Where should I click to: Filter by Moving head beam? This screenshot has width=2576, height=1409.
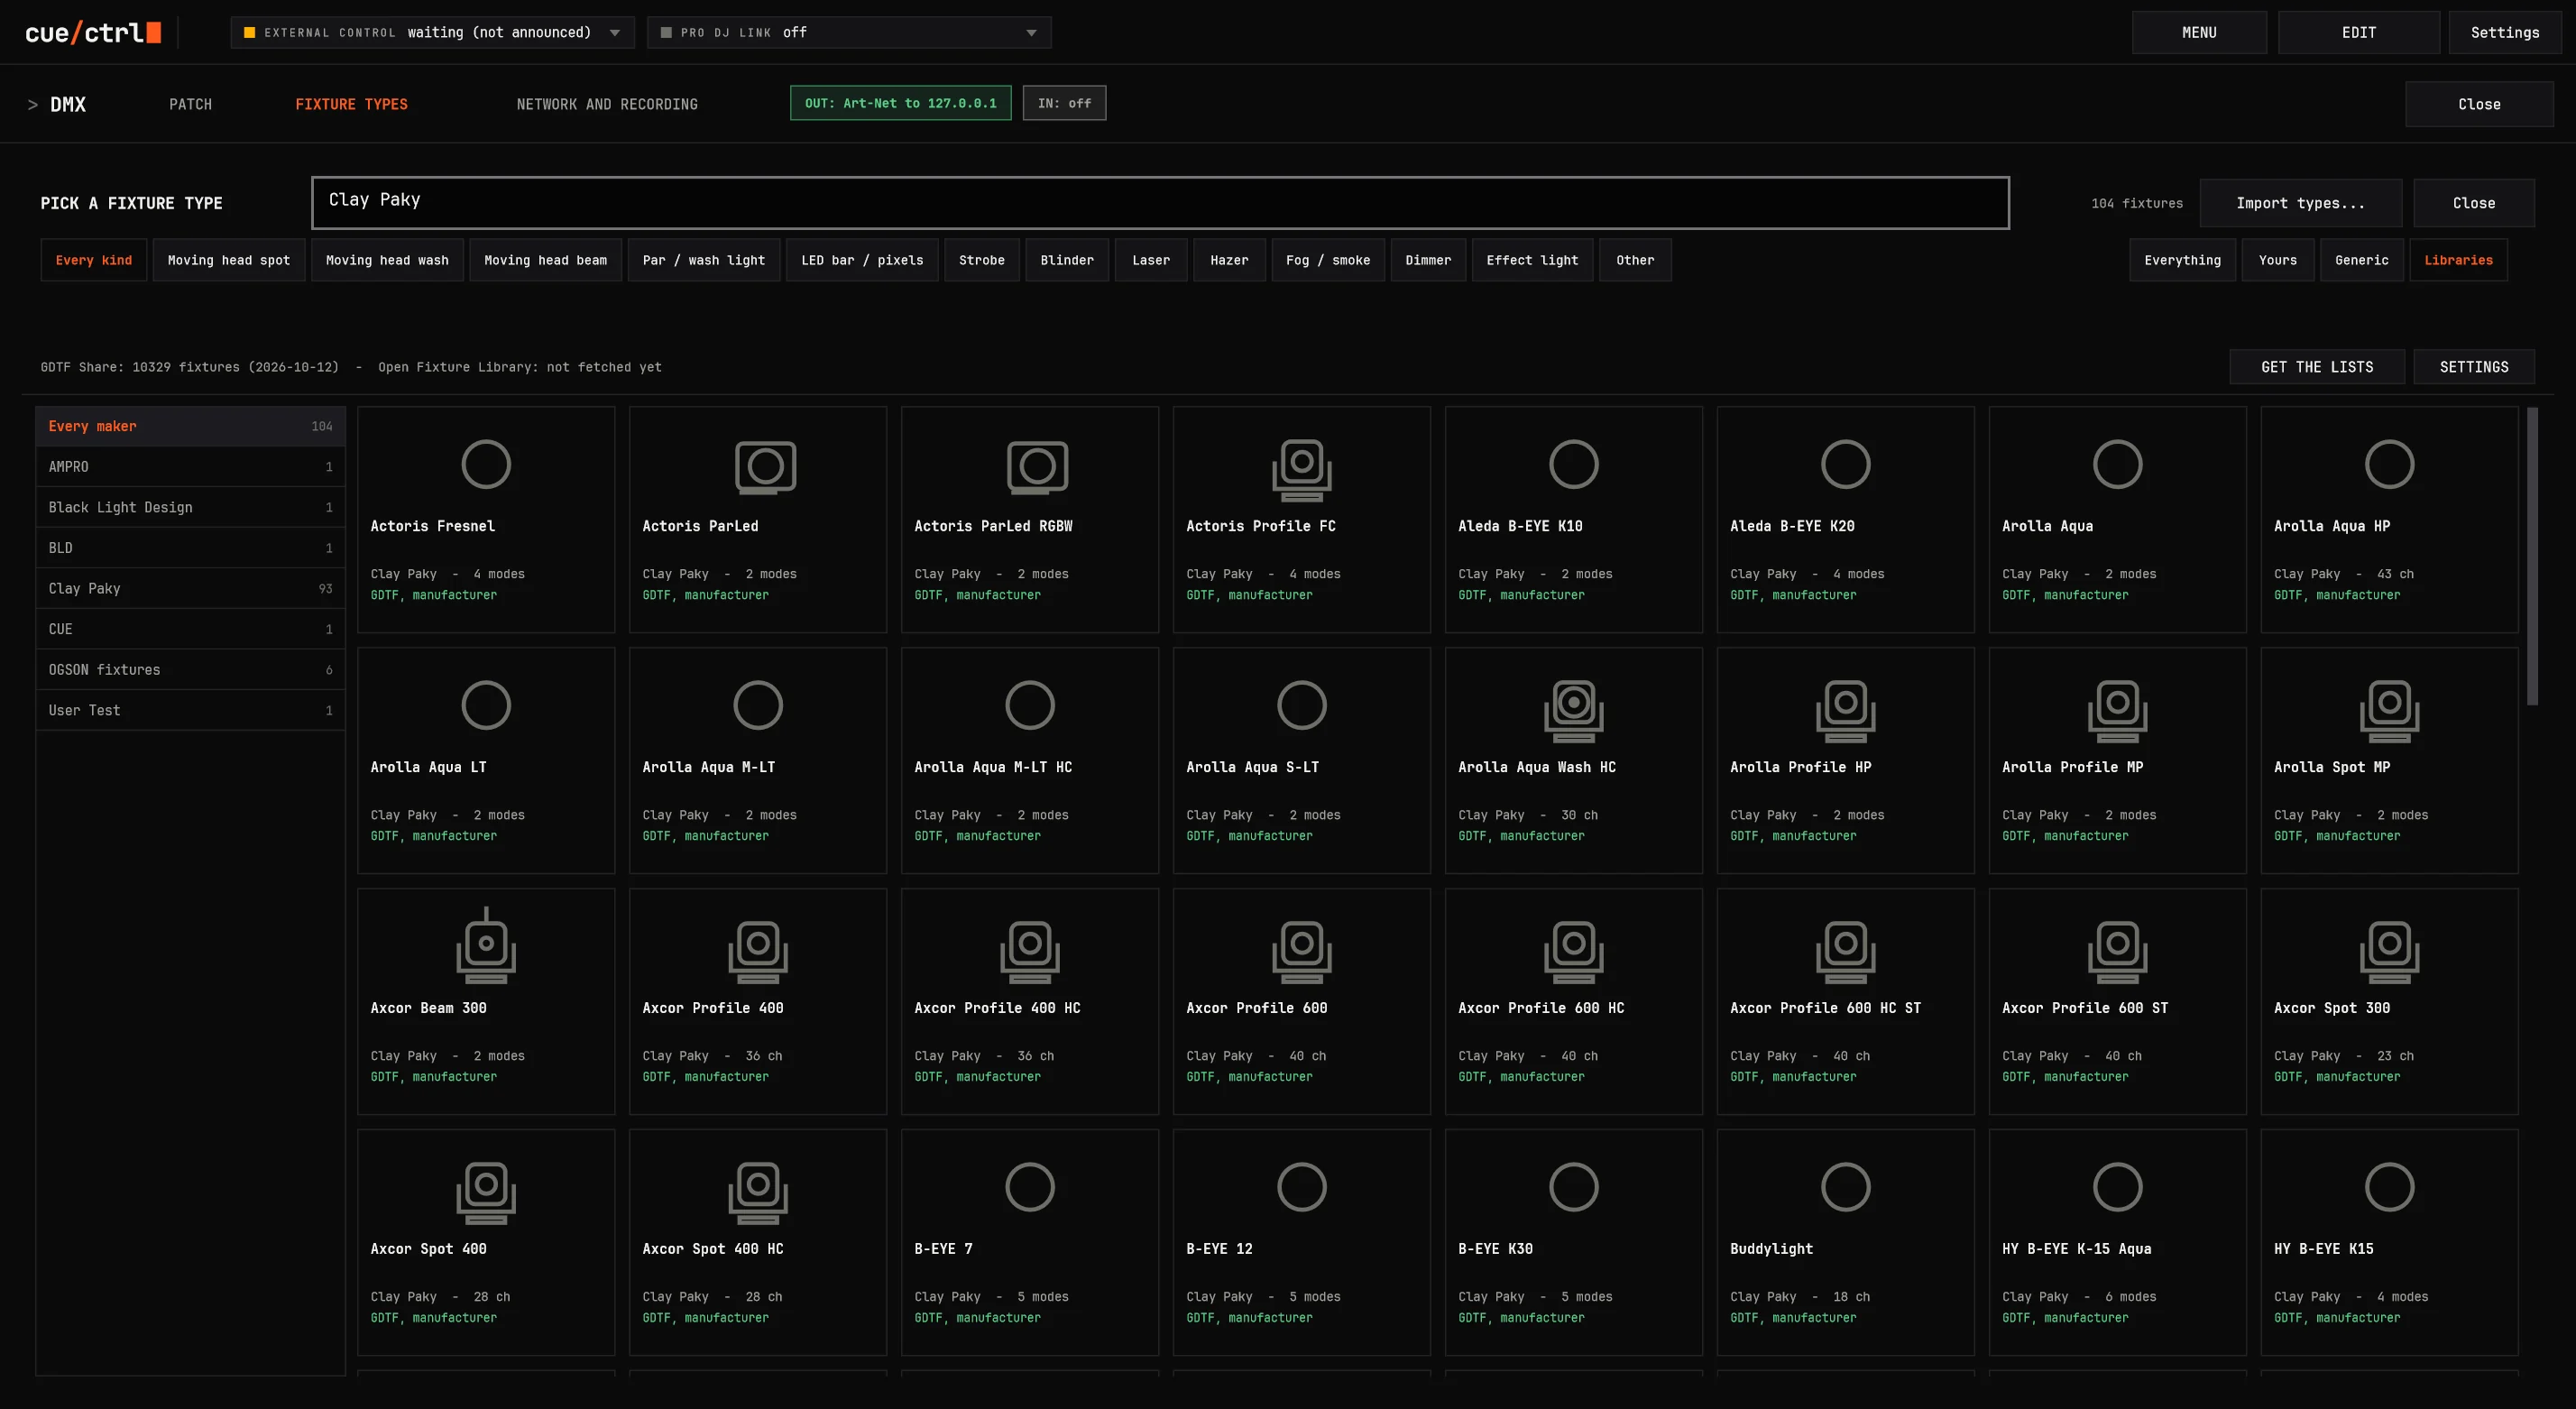pos(545,260)
